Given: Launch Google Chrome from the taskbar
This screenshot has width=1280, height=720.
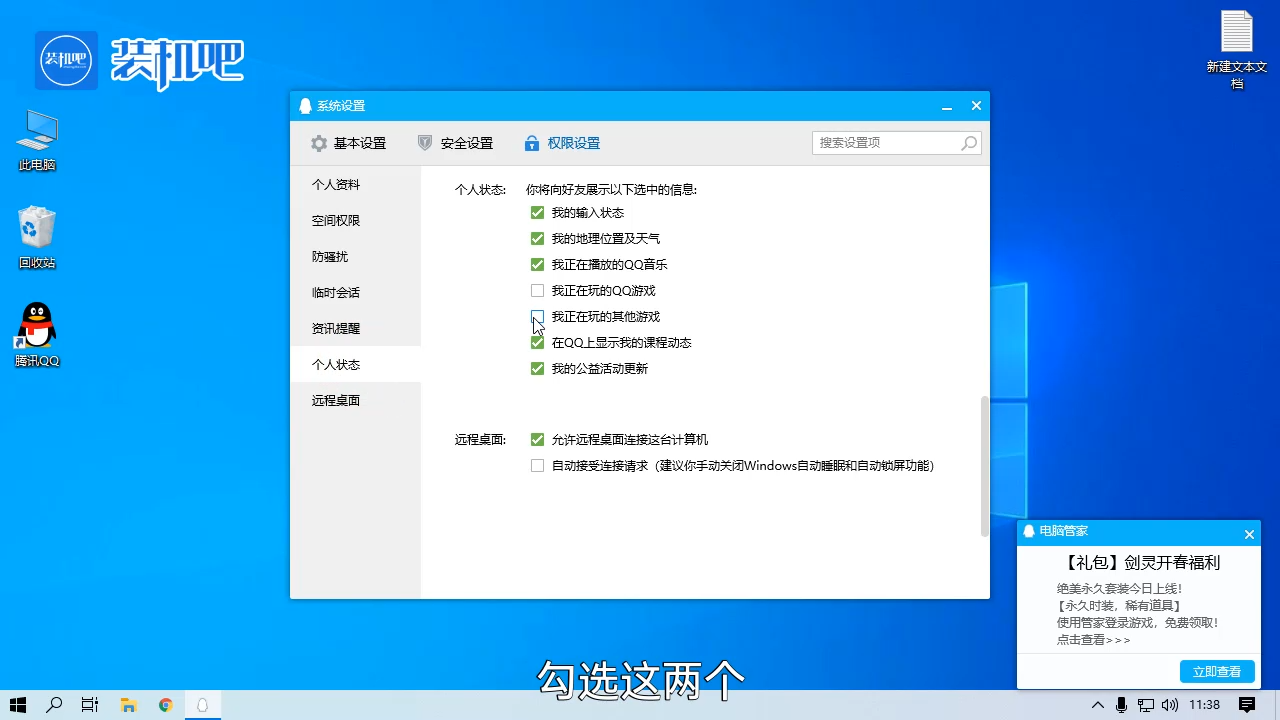Looking at the screenshot, I should click(165, 705).
